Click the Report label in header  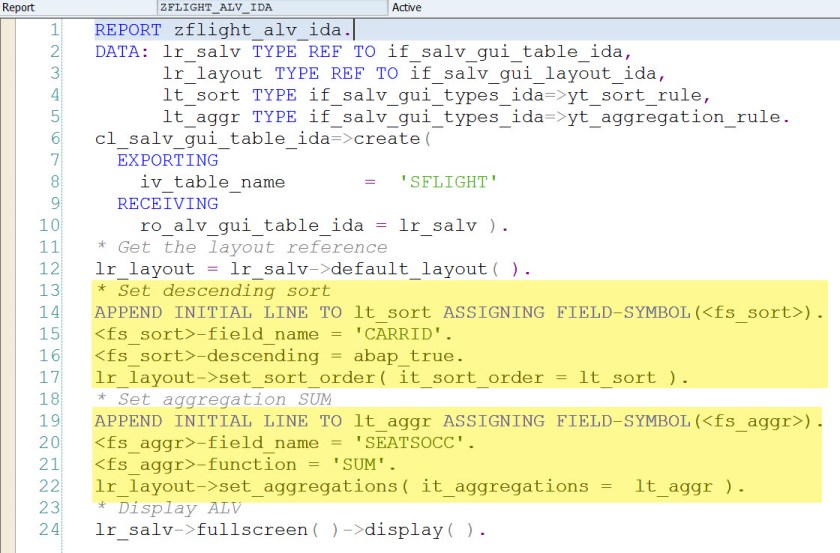point(18,8)
